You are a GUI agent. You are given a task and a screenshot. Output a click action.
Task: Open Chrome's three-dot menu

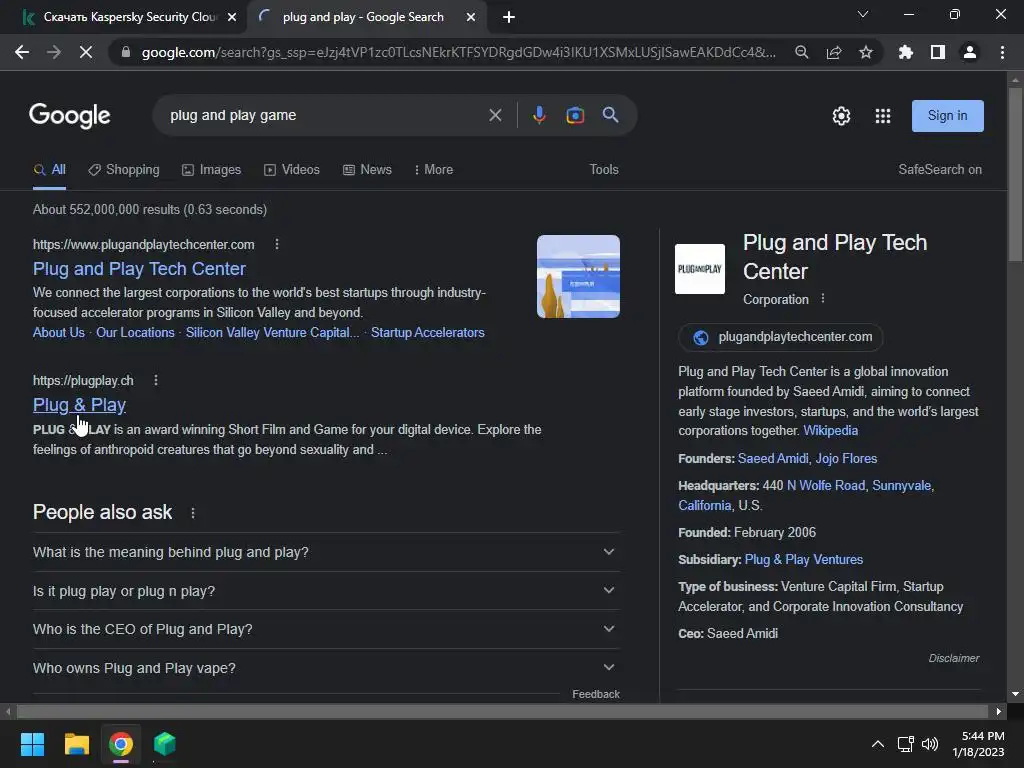click(x=1002, y=52)
